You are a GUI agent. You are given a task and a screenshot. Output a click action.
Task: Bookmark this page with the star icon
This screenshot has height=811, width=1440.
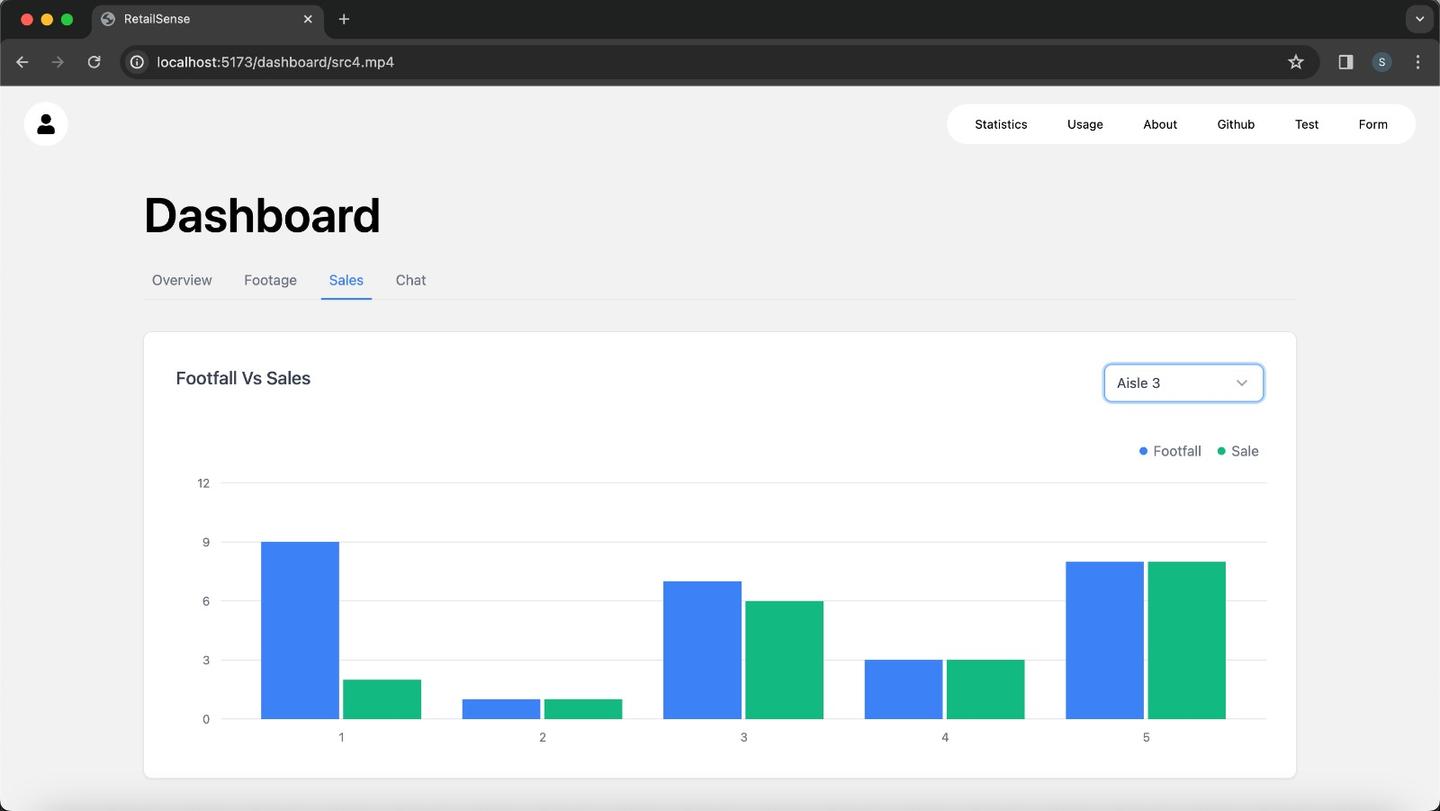[x=1296, y=62]
